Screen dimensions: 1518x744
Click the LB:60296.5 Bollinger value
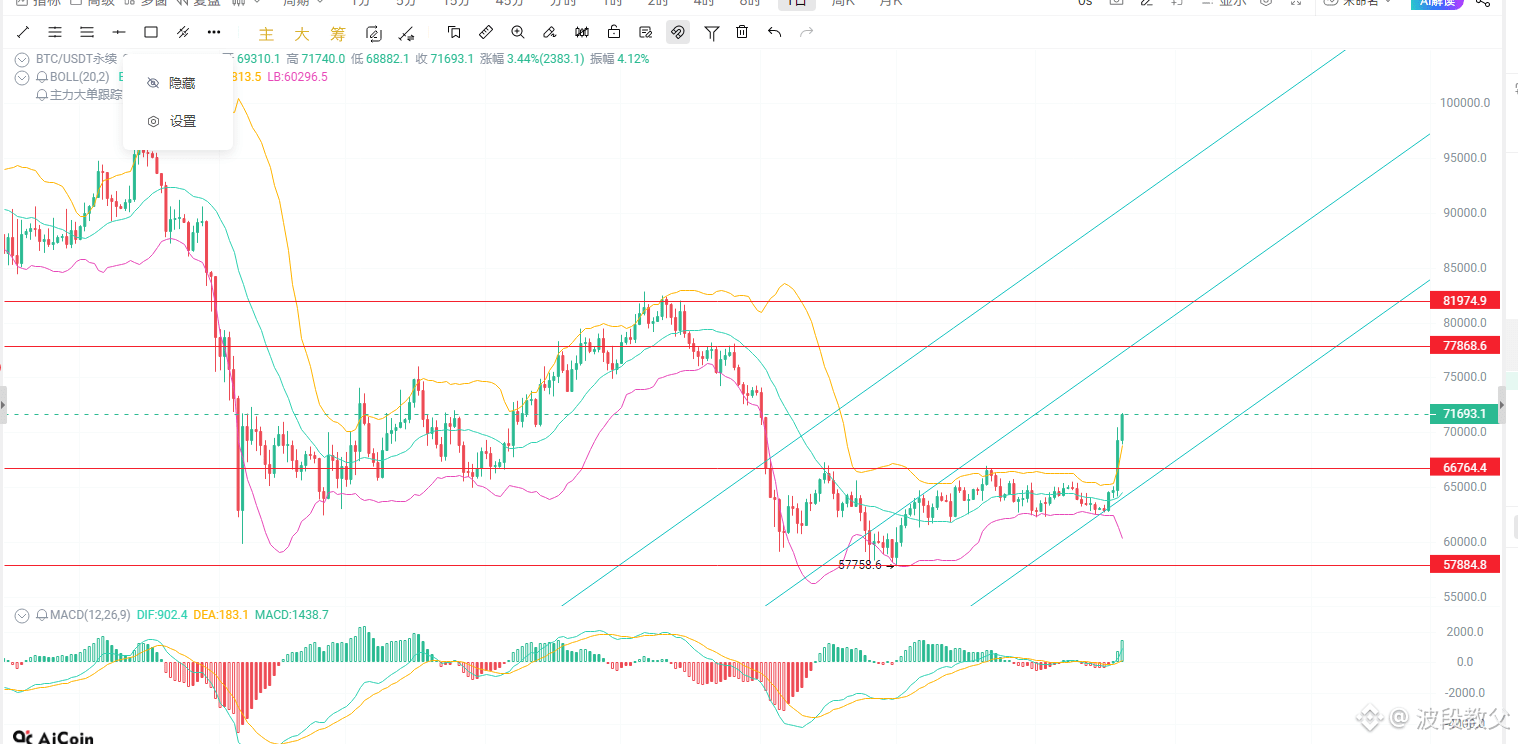point(297,77)
